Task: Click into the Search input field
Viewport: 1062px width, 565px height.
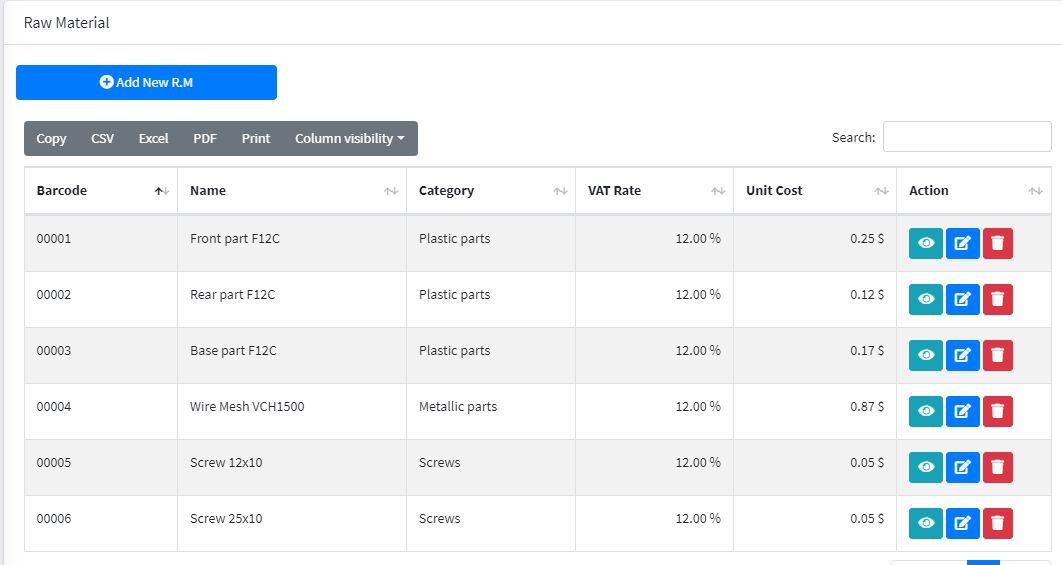Action: 966,137
